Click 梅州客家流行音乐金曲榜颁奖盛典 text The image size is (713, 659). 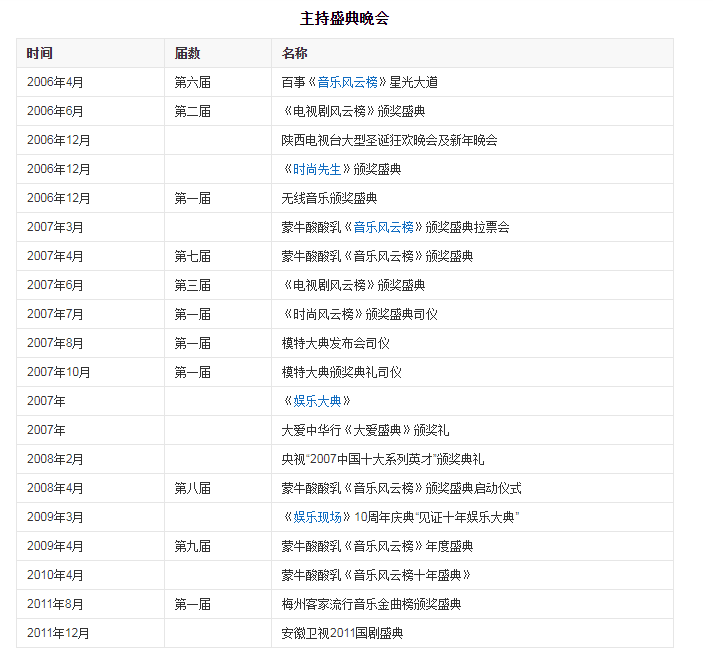tap(371, 604)
